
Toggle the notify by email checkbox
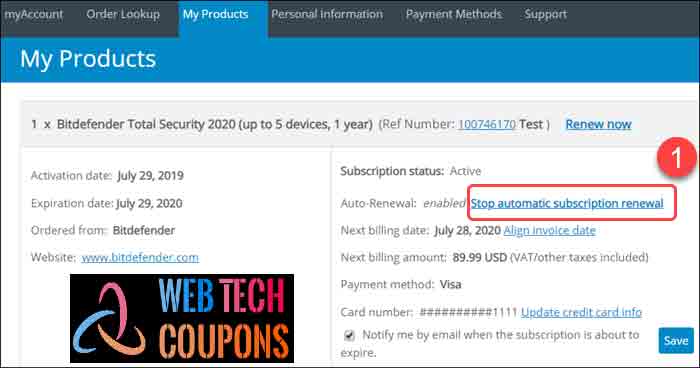coord(349,335)
